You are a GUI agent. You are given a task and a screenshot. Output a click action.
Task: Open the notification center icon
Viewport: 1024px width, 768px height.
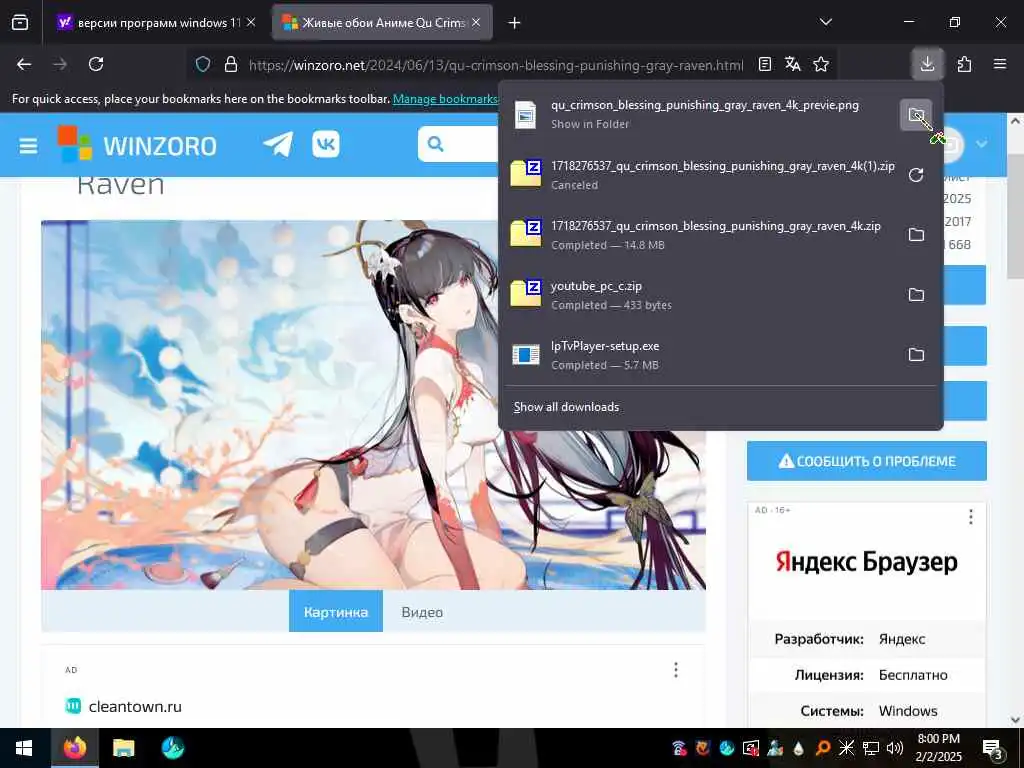point(993,748)
